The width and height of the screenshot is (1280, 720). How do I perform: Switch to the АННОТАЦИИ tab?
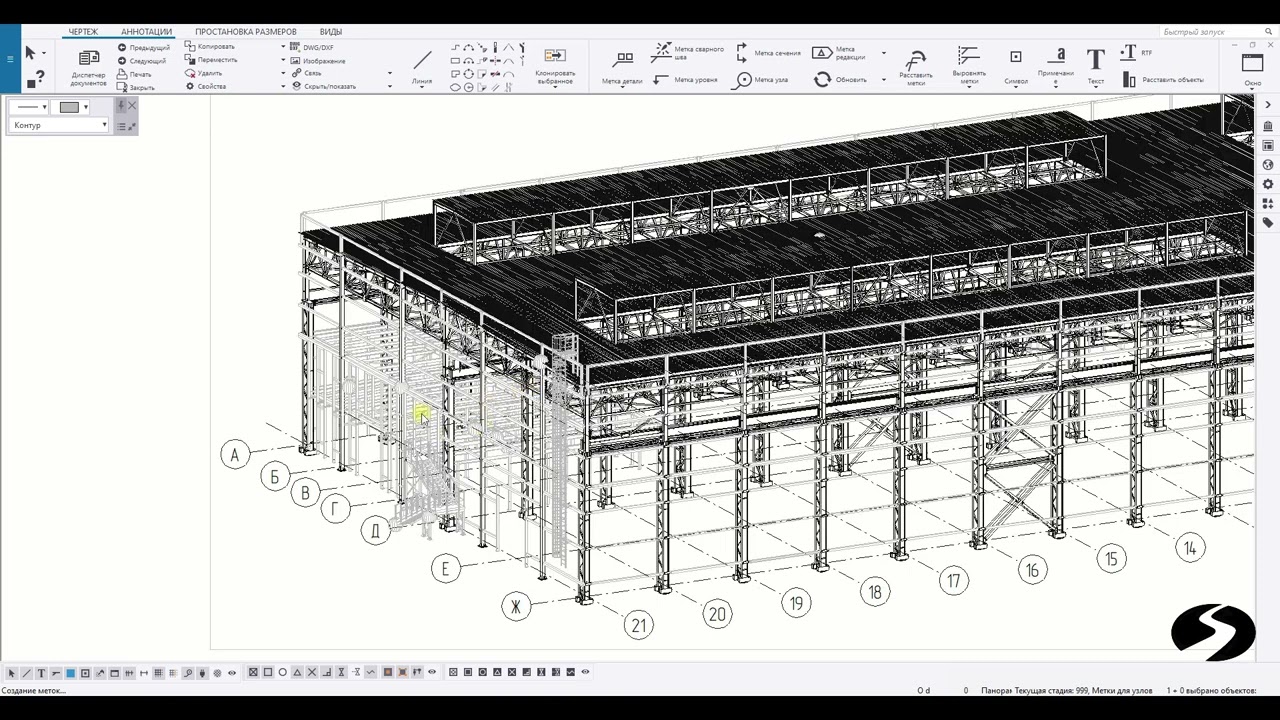click(x=146, y=32)
